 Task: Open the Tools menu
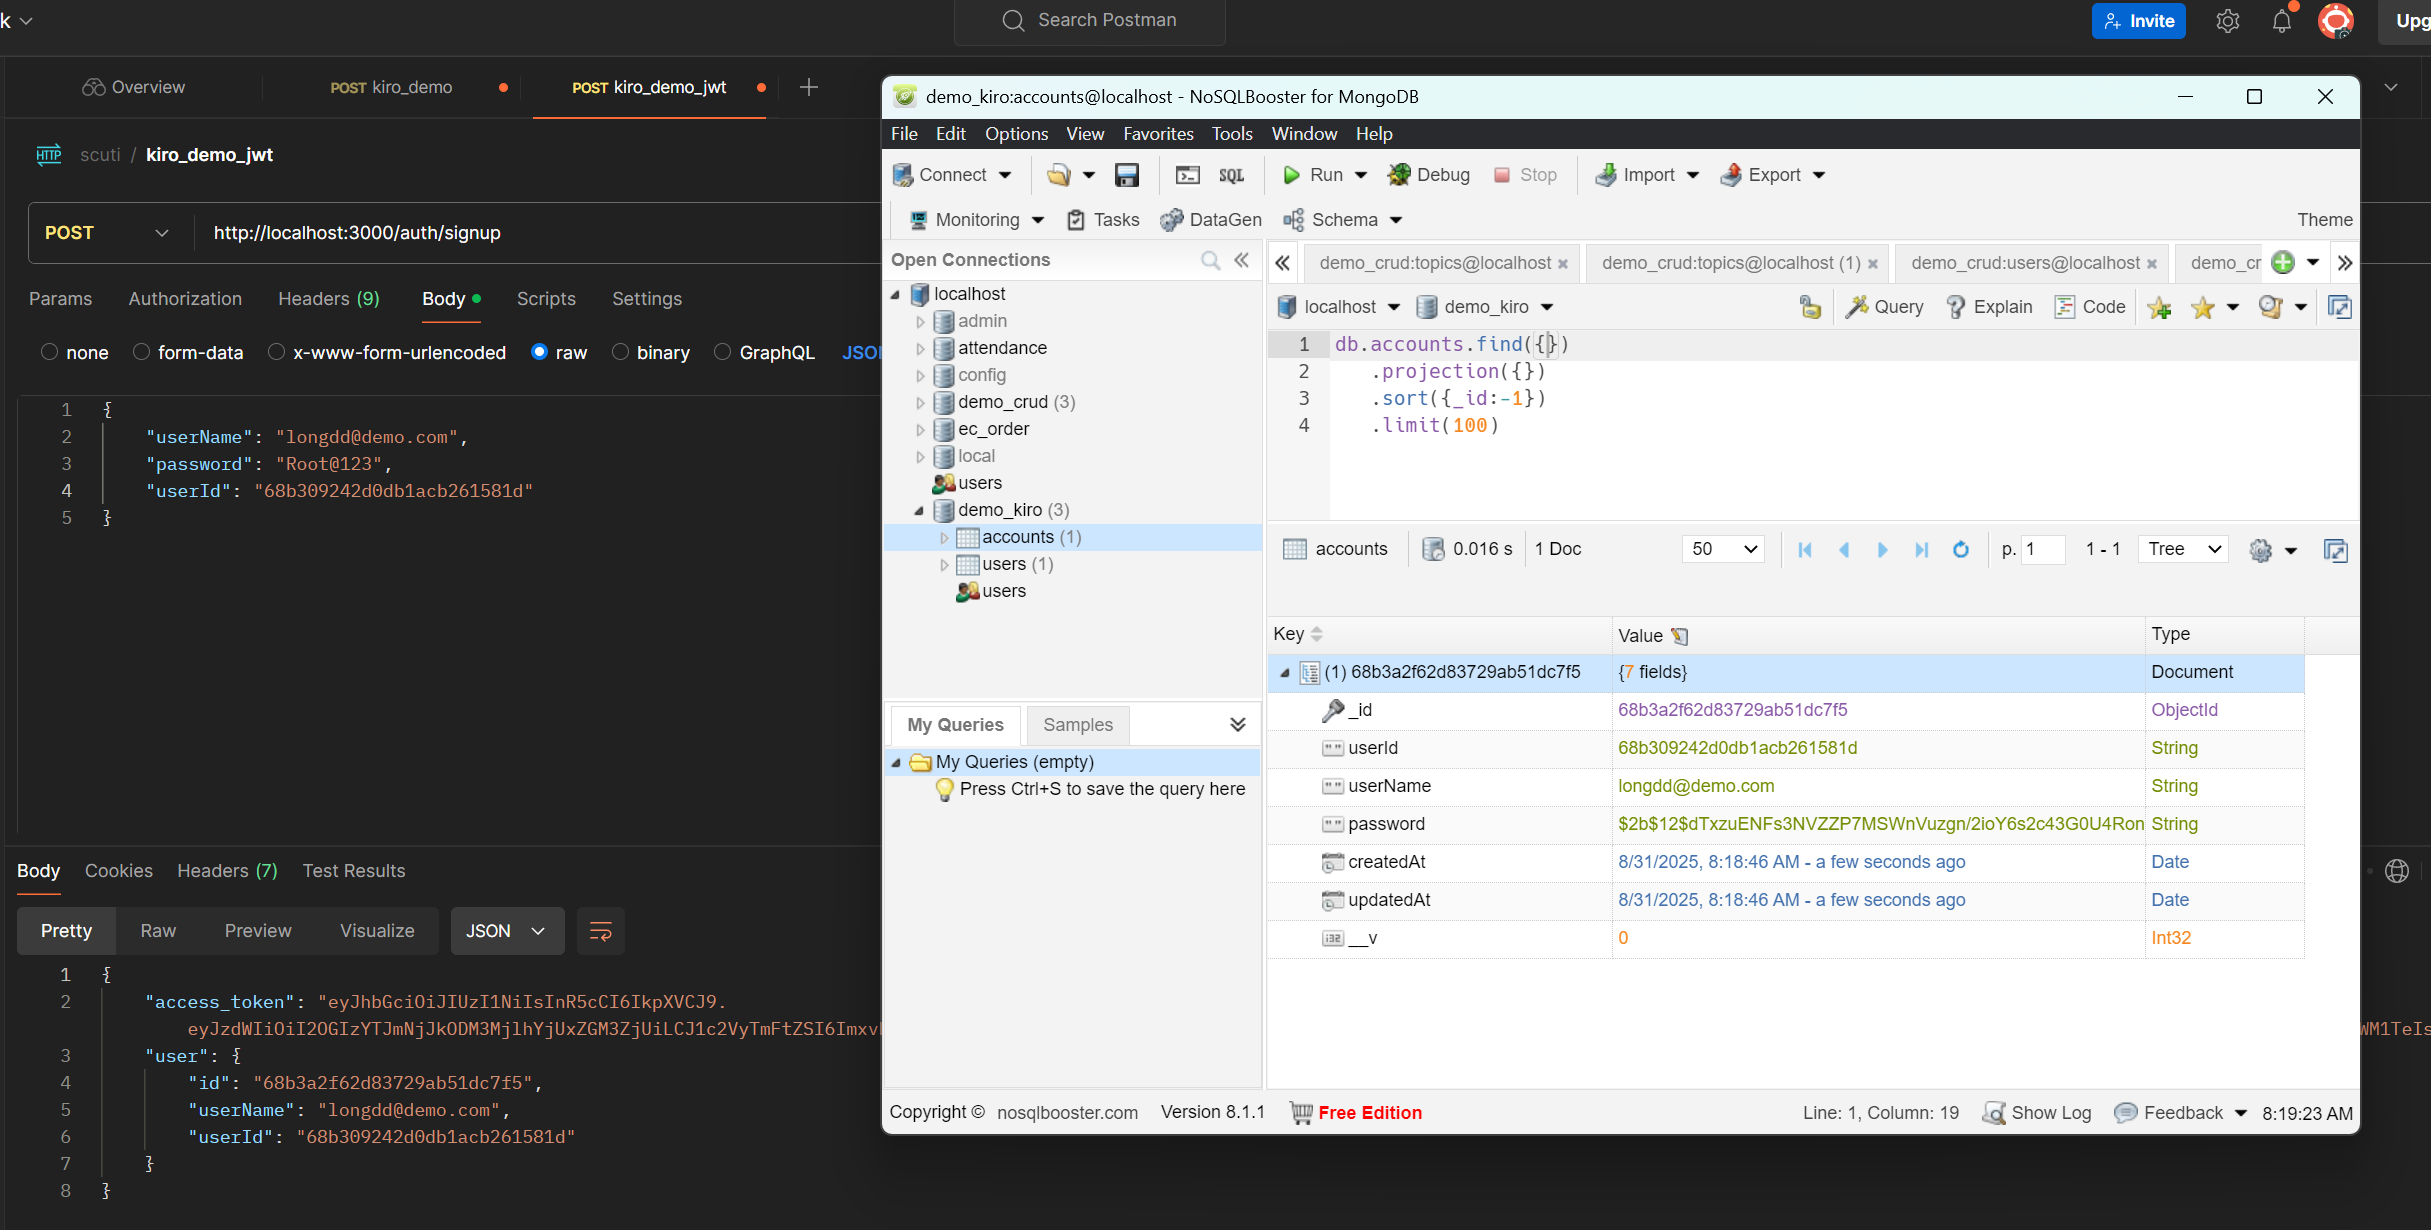tap(1232, 134)
